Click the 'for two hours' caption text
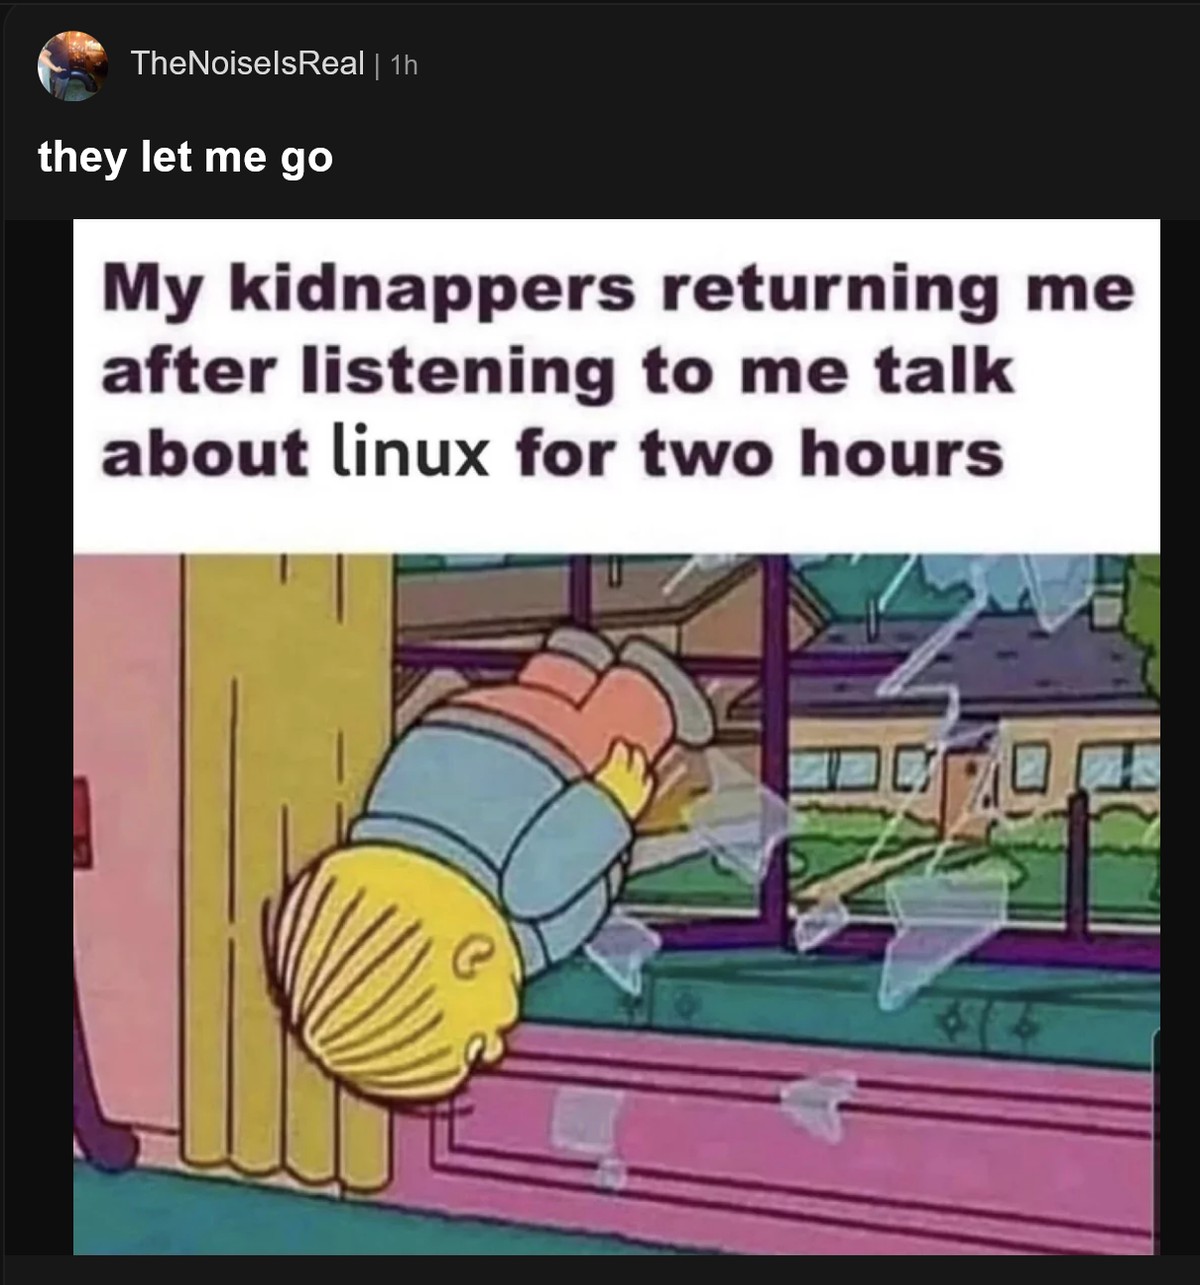The width and height of the screenshot is (1200, 1285). coord(760,453)
